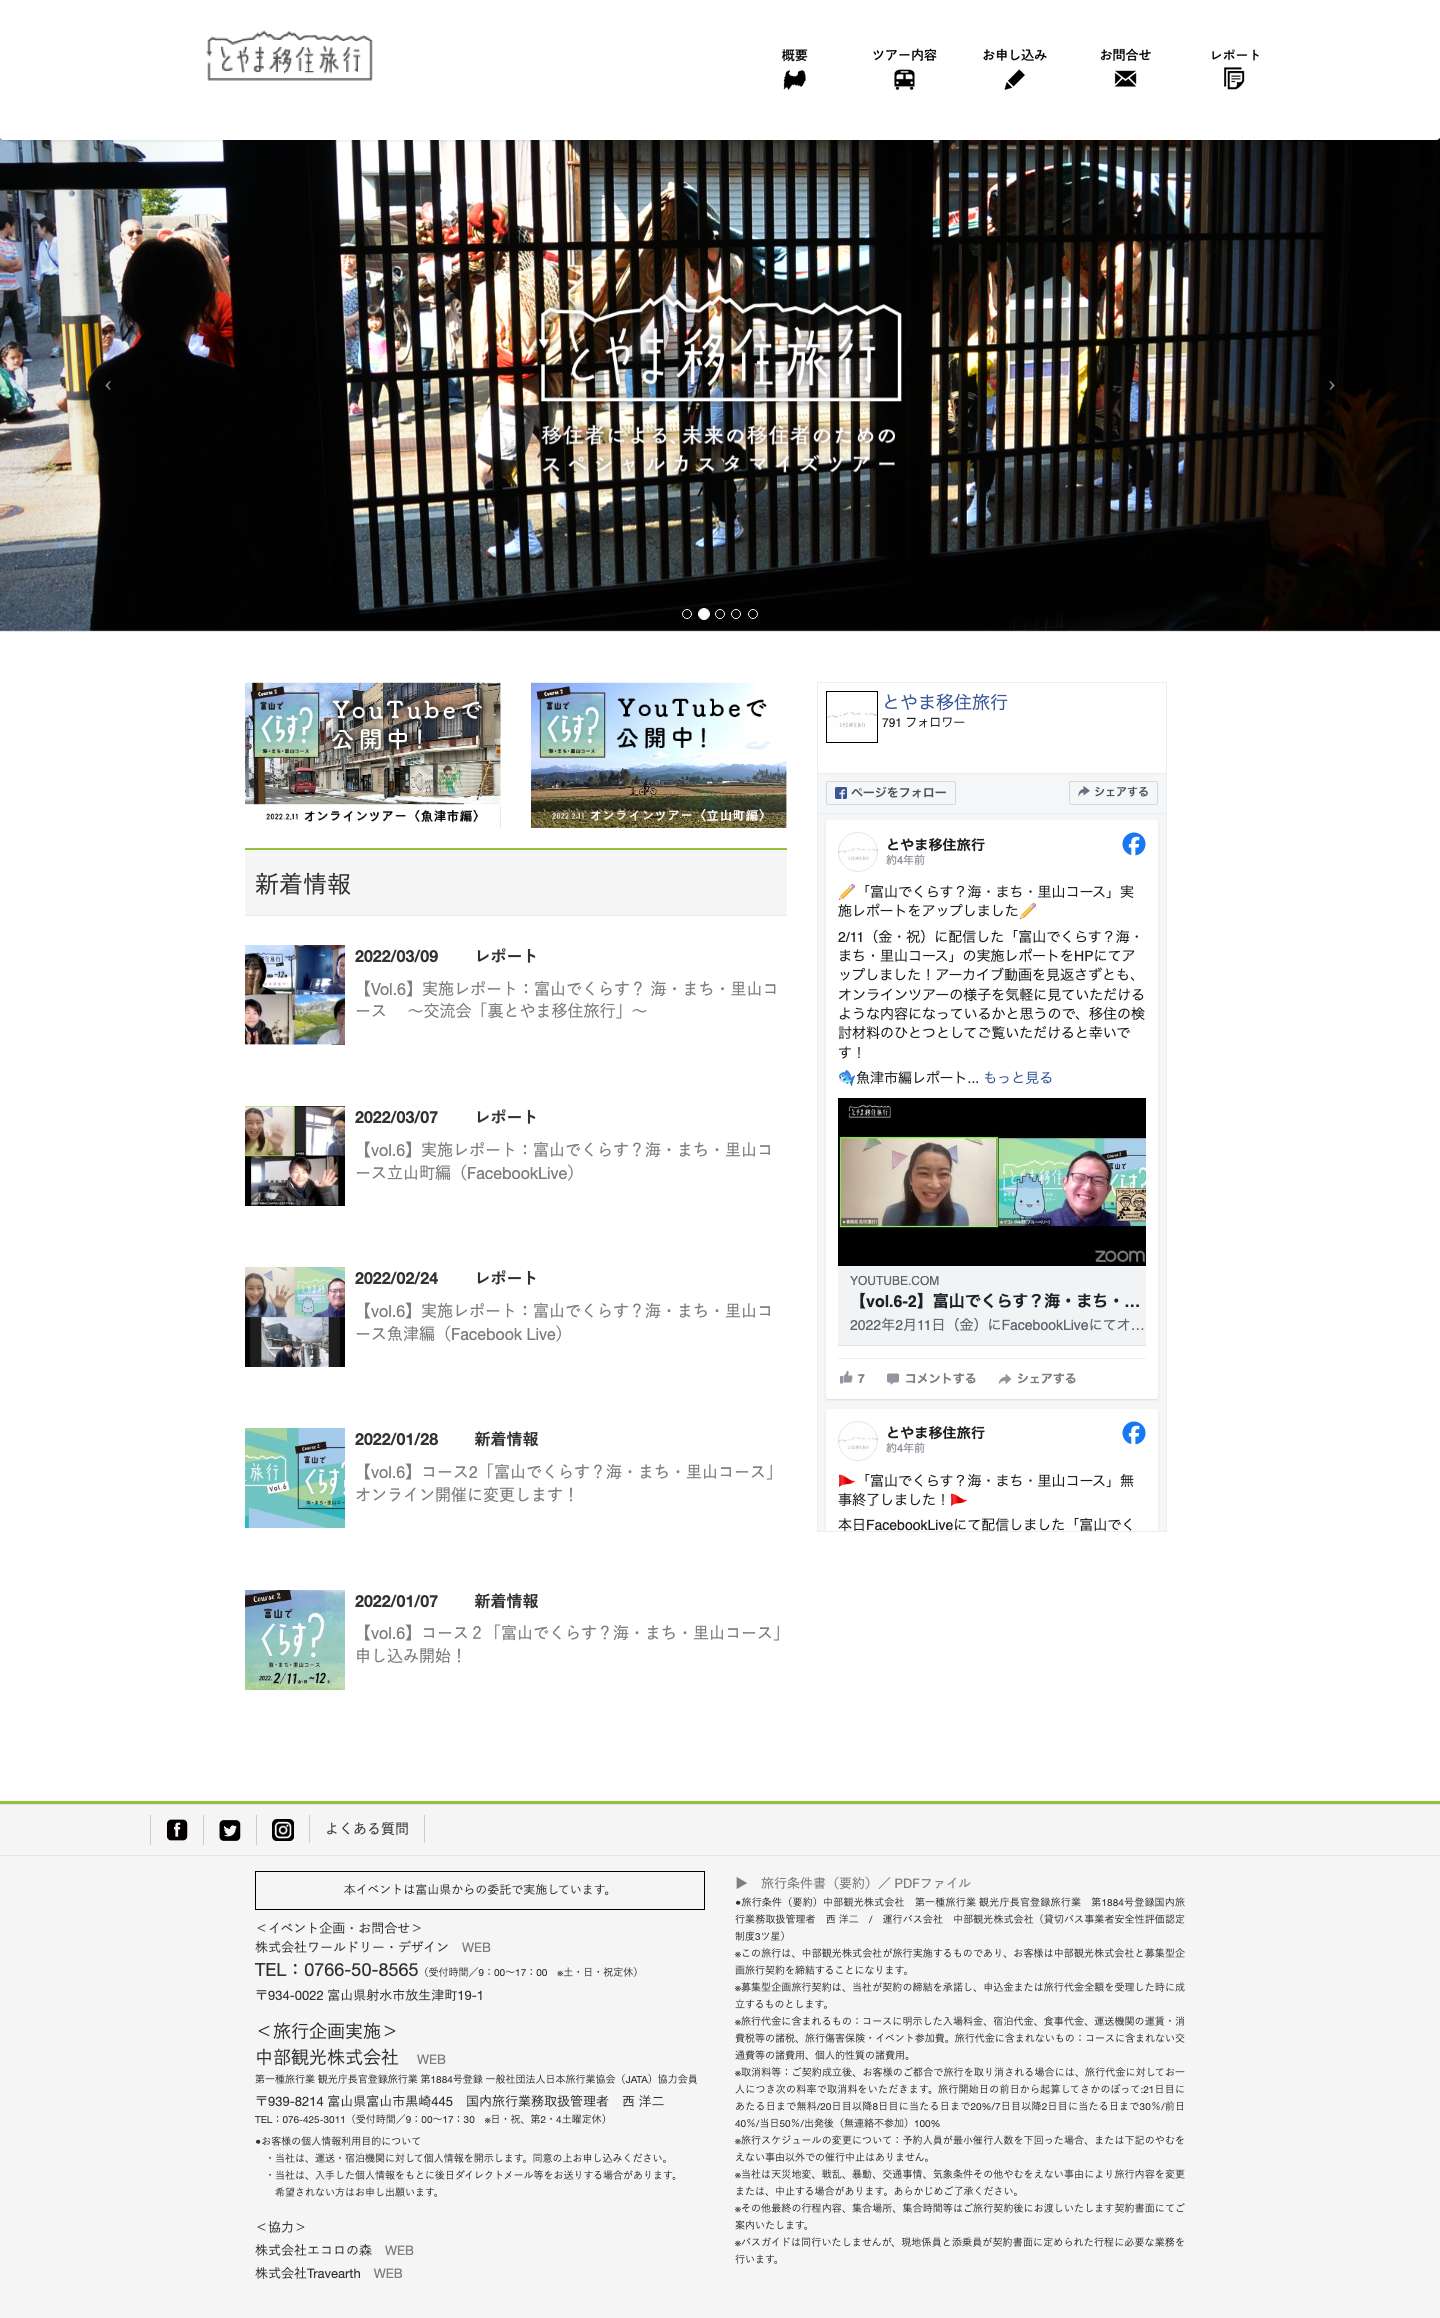
Task: Select the fourth carousel dot
Action: point(736,614)
